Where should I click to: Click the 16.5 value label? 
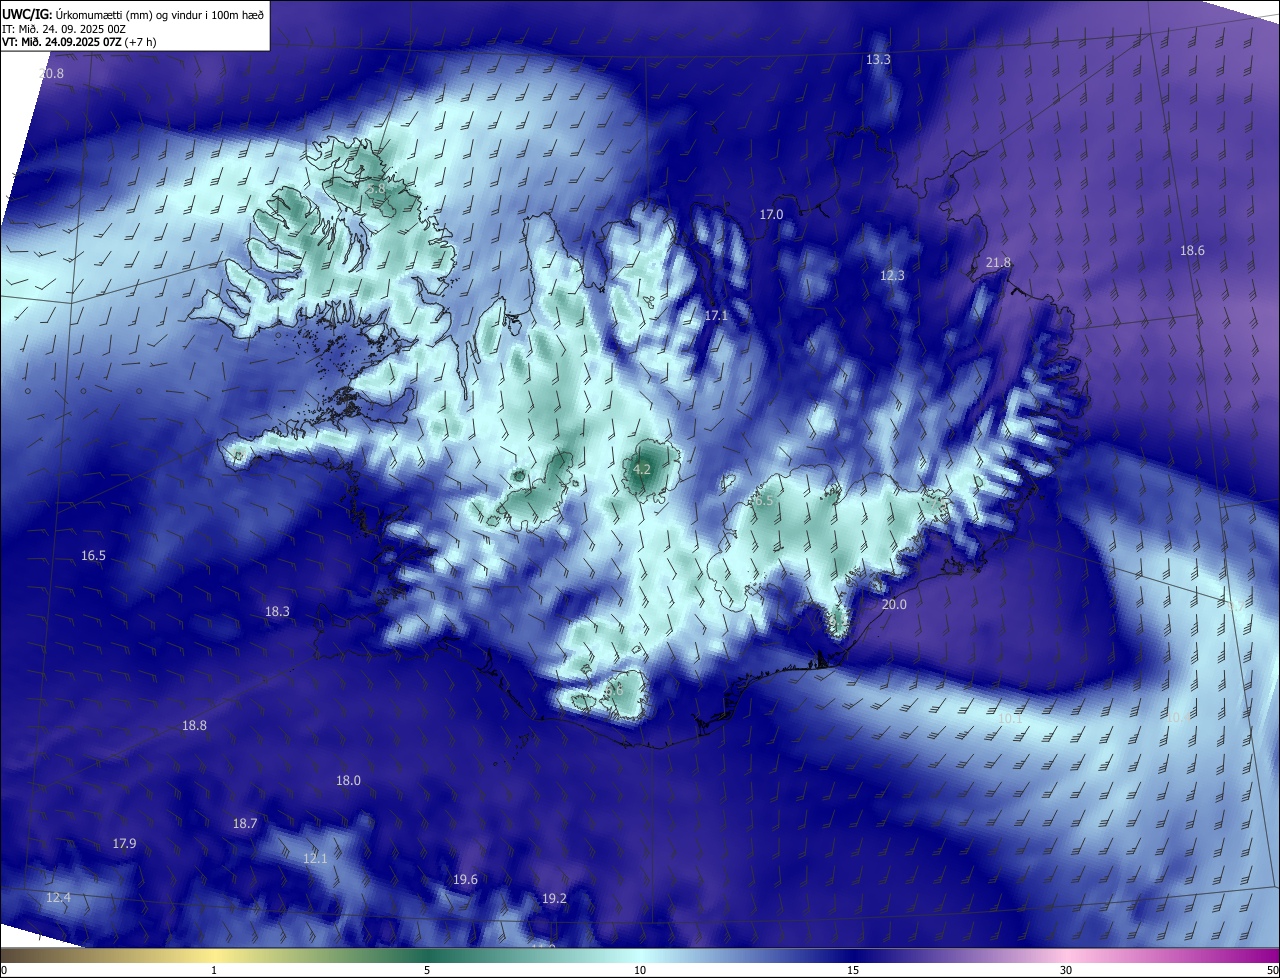coord(93,556)
